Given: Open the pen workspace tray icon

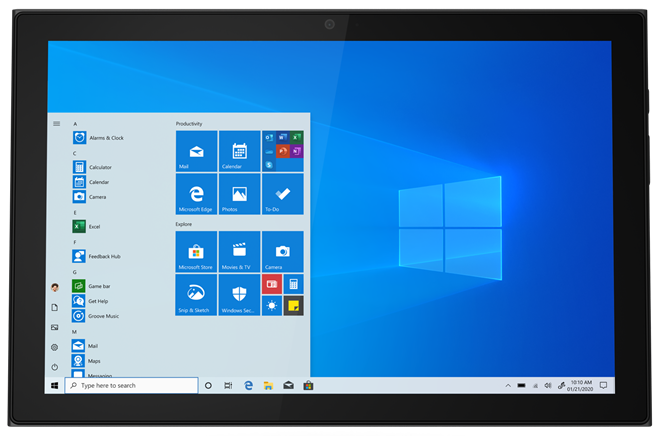Looking at the screenshot, I should pos(562,385).
